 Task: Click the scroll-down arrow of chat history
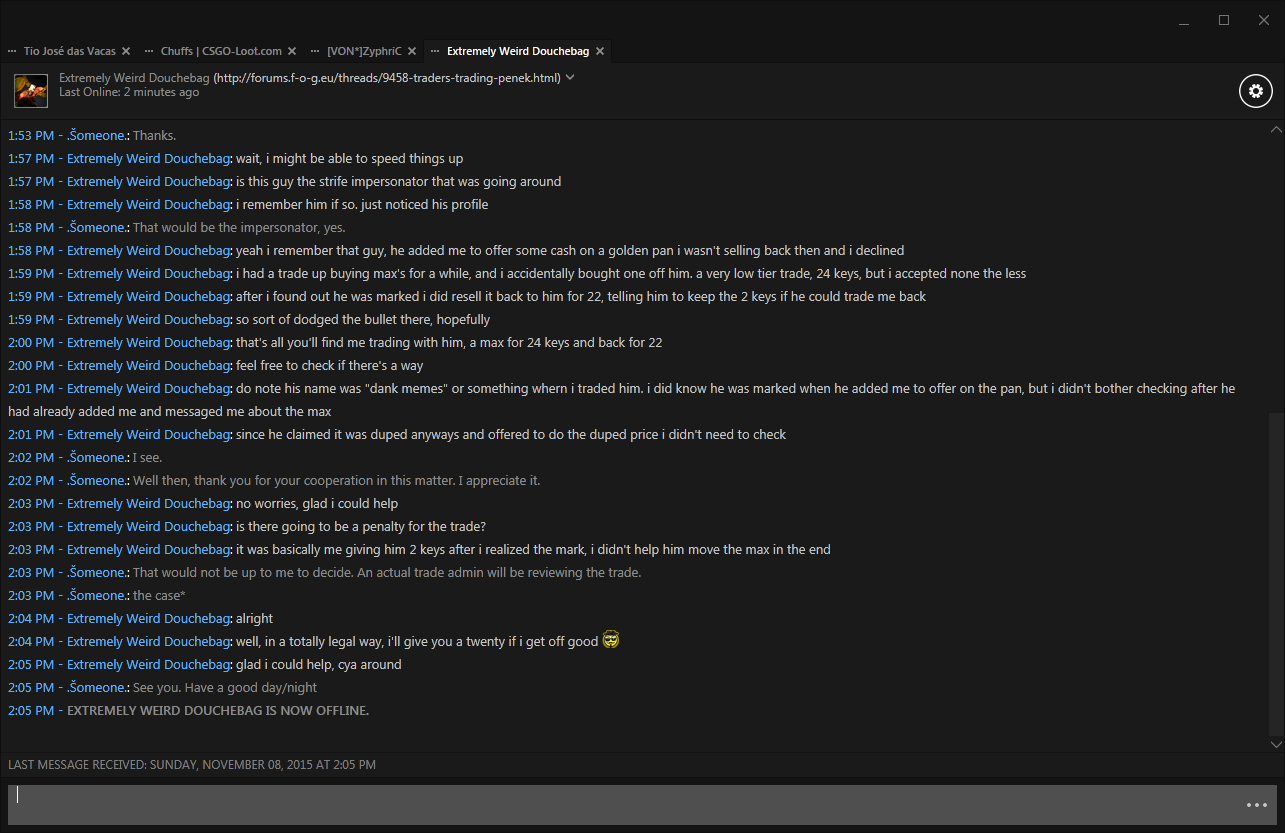(x=1275, y=744)
